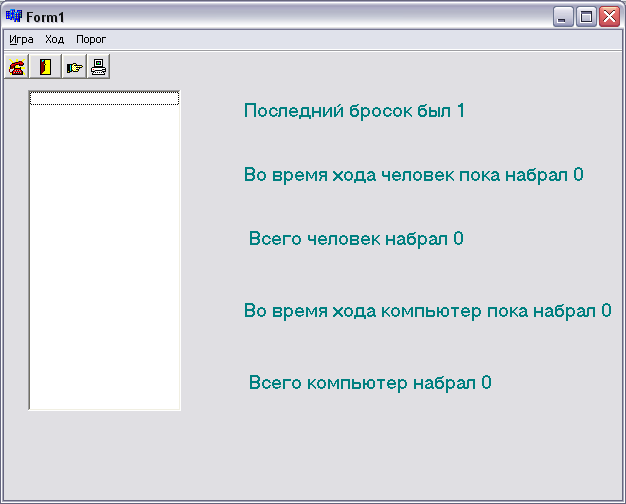Screen dimensions: 626x504
Task: Click the red telephone toolbar icon
Action: [16, 67]
